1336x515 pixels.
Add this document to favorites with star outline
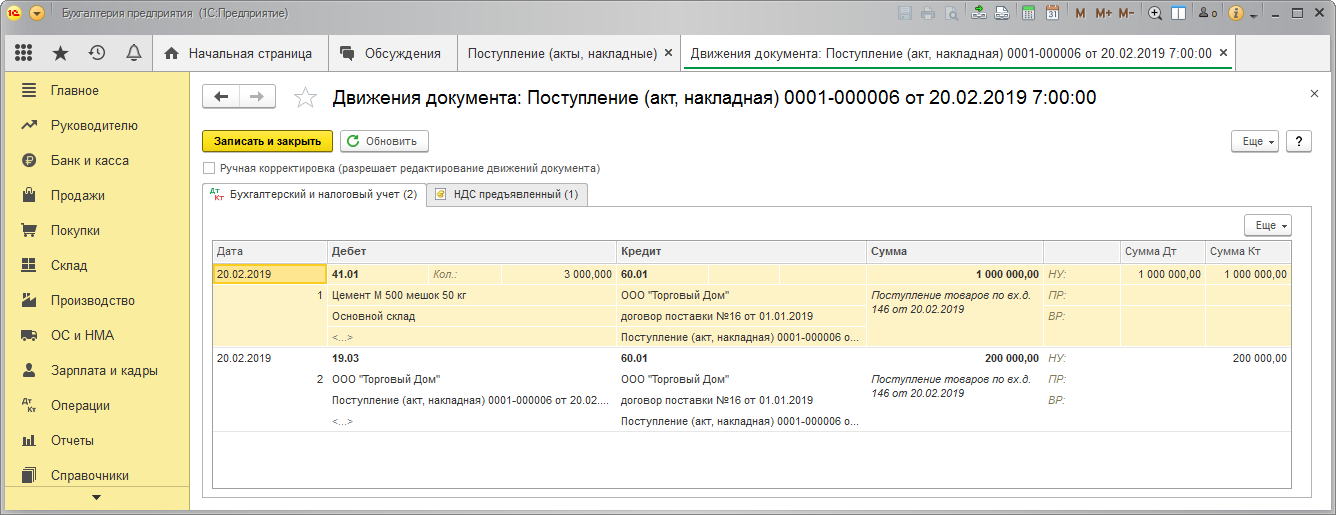pos(305,97)
